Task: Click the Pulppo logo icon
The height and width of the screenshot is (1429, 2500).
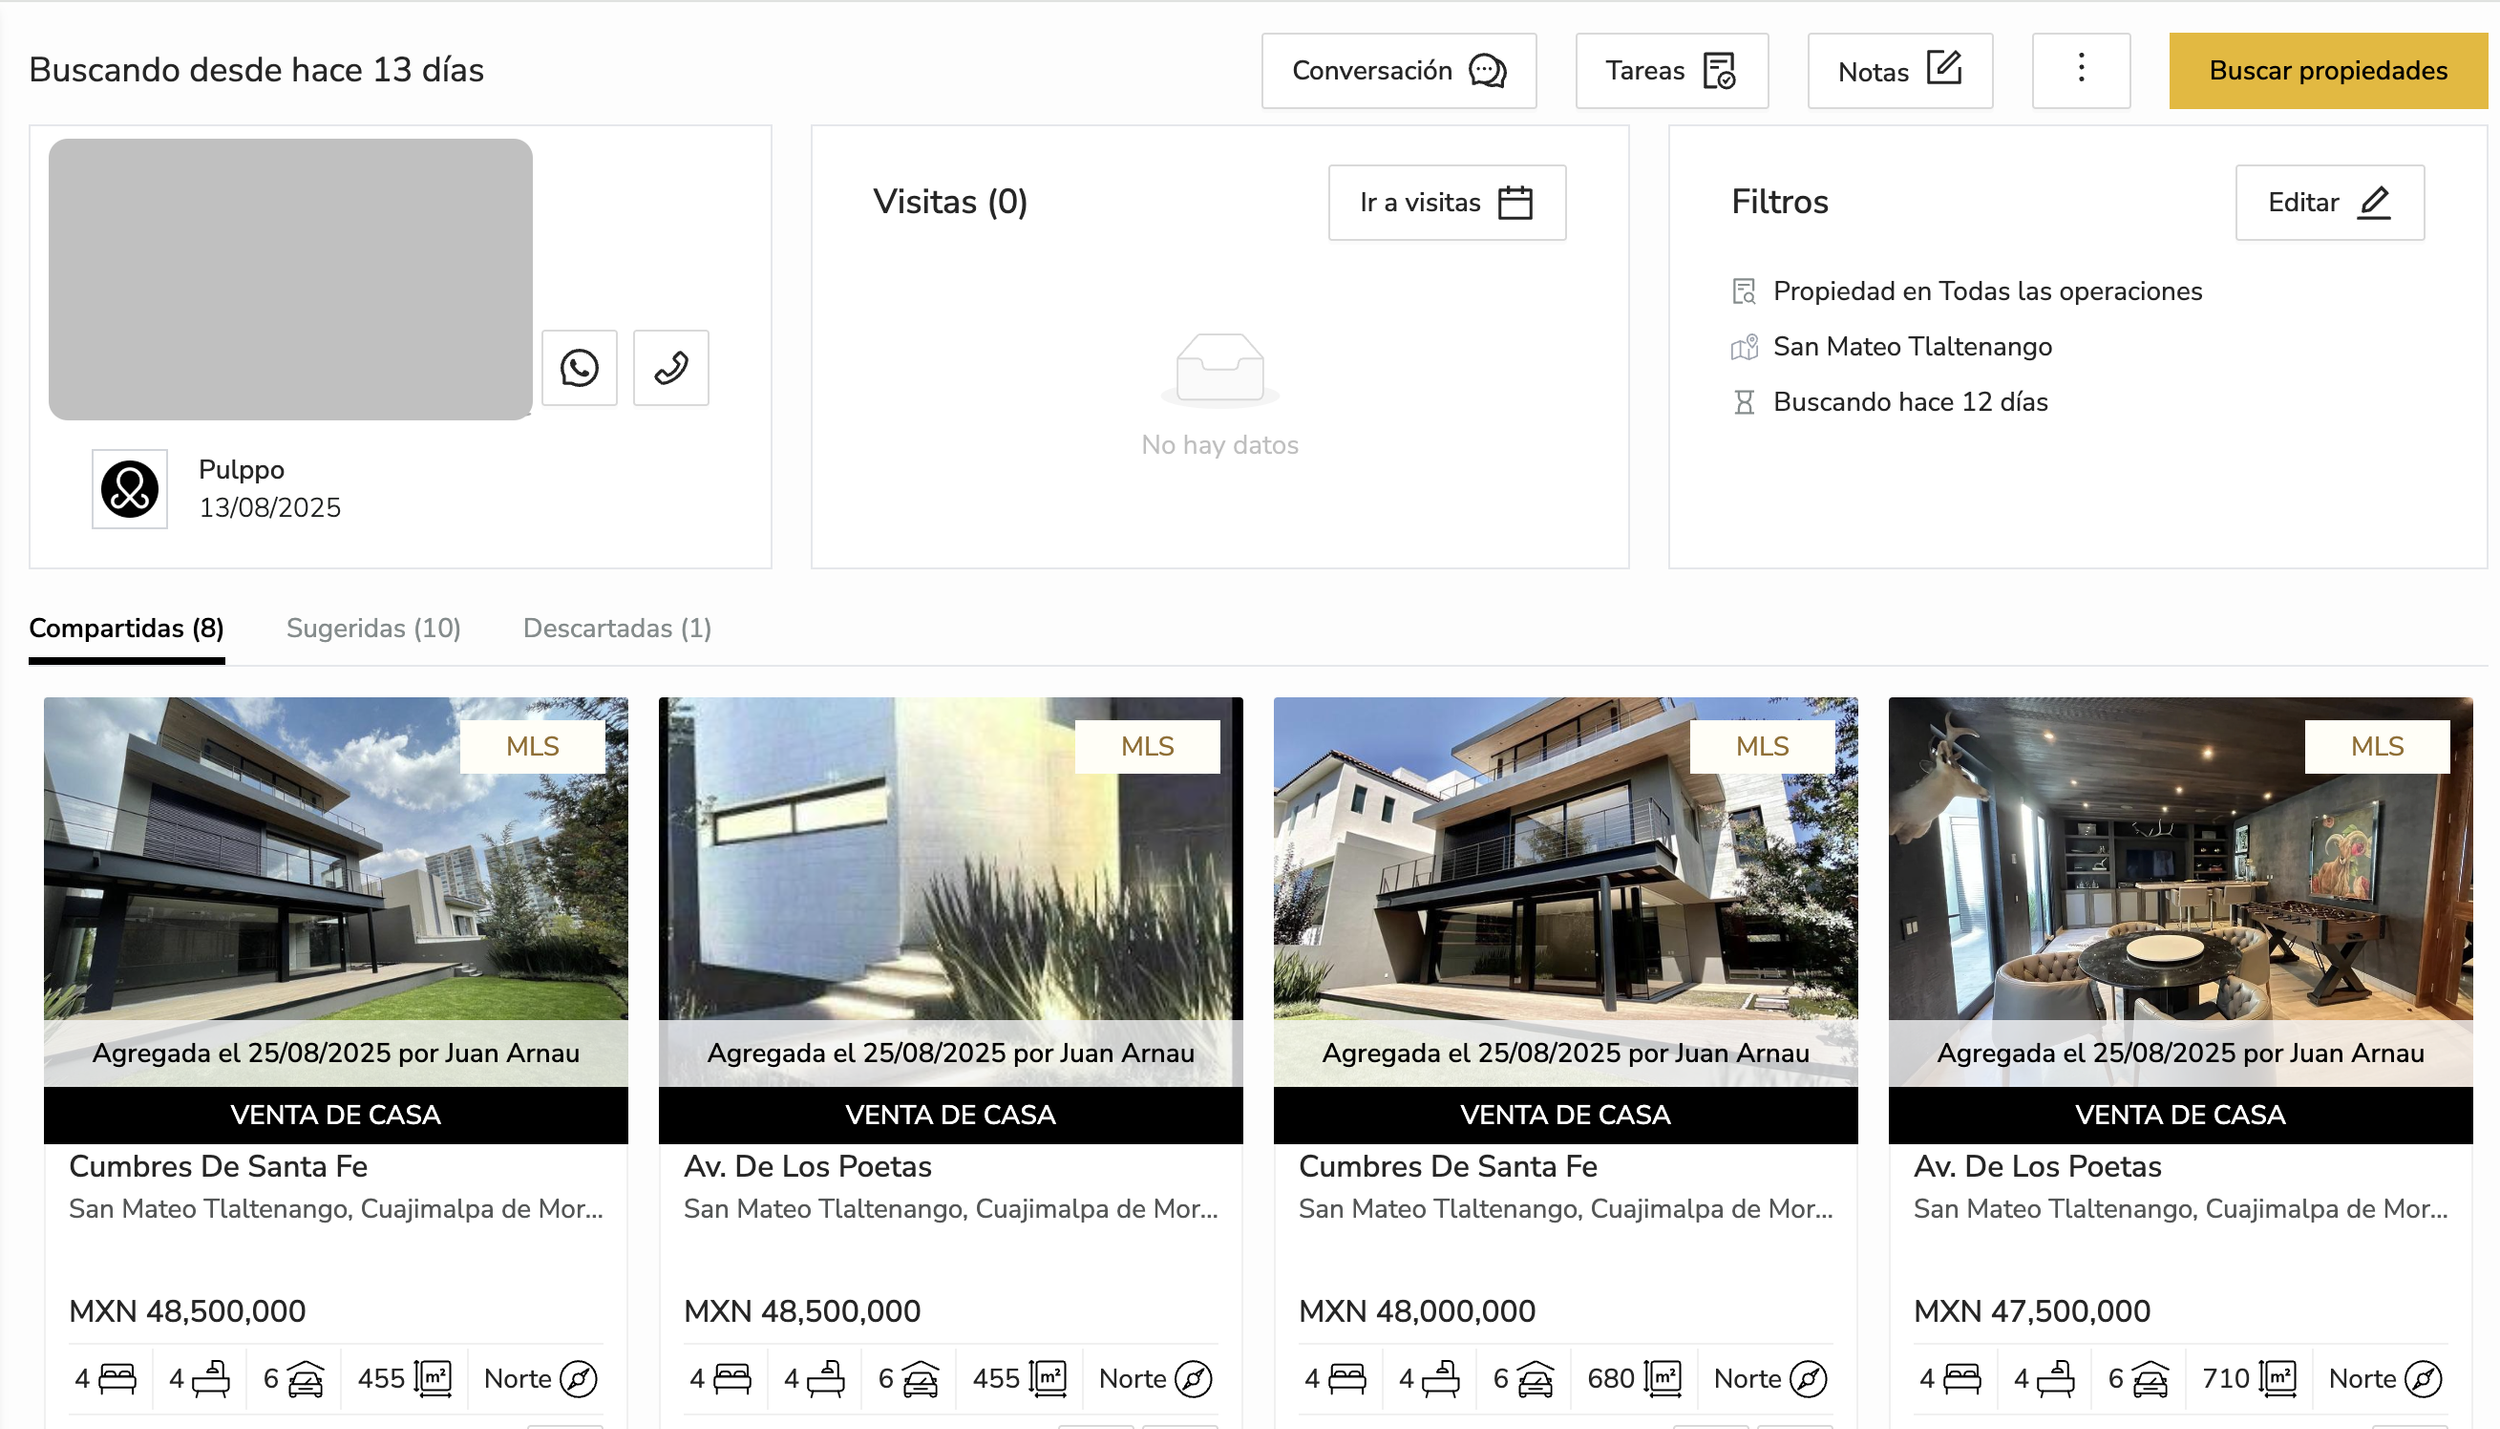Action: (130, 489)
